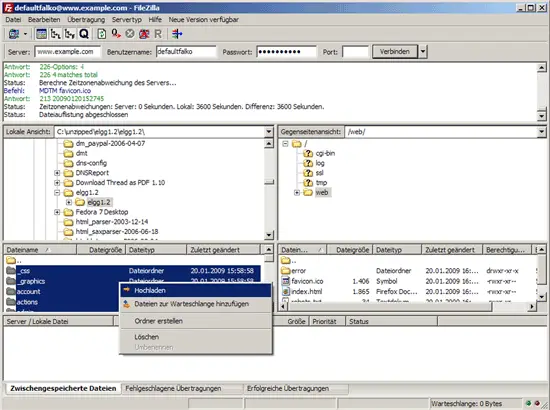The width and height of the screenshot is (550, 410).
Task: Choose Dateien zur Warteschlange hinzufügen
Action: tap(196, 304)
